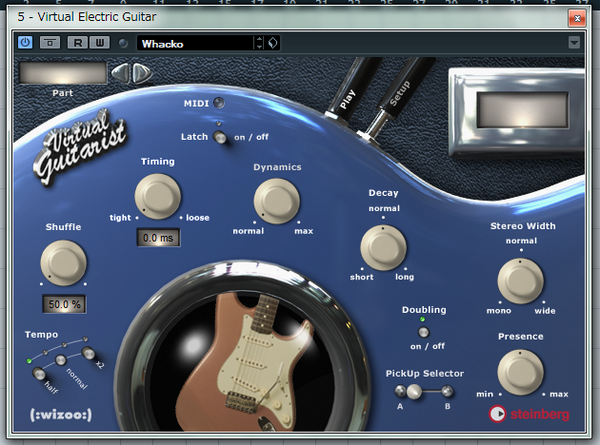Viewport: 600px width, 445px height.
Task: Select pickup position A
Action: pyautogui.click(x=400, y=391)
